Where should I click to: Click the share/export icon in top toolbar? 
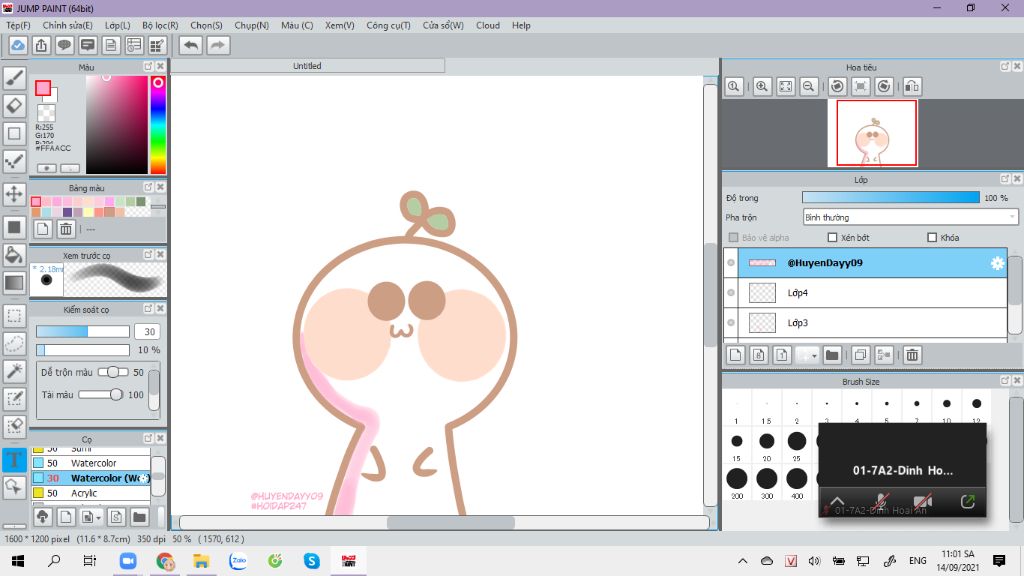[x=41, y=45]
